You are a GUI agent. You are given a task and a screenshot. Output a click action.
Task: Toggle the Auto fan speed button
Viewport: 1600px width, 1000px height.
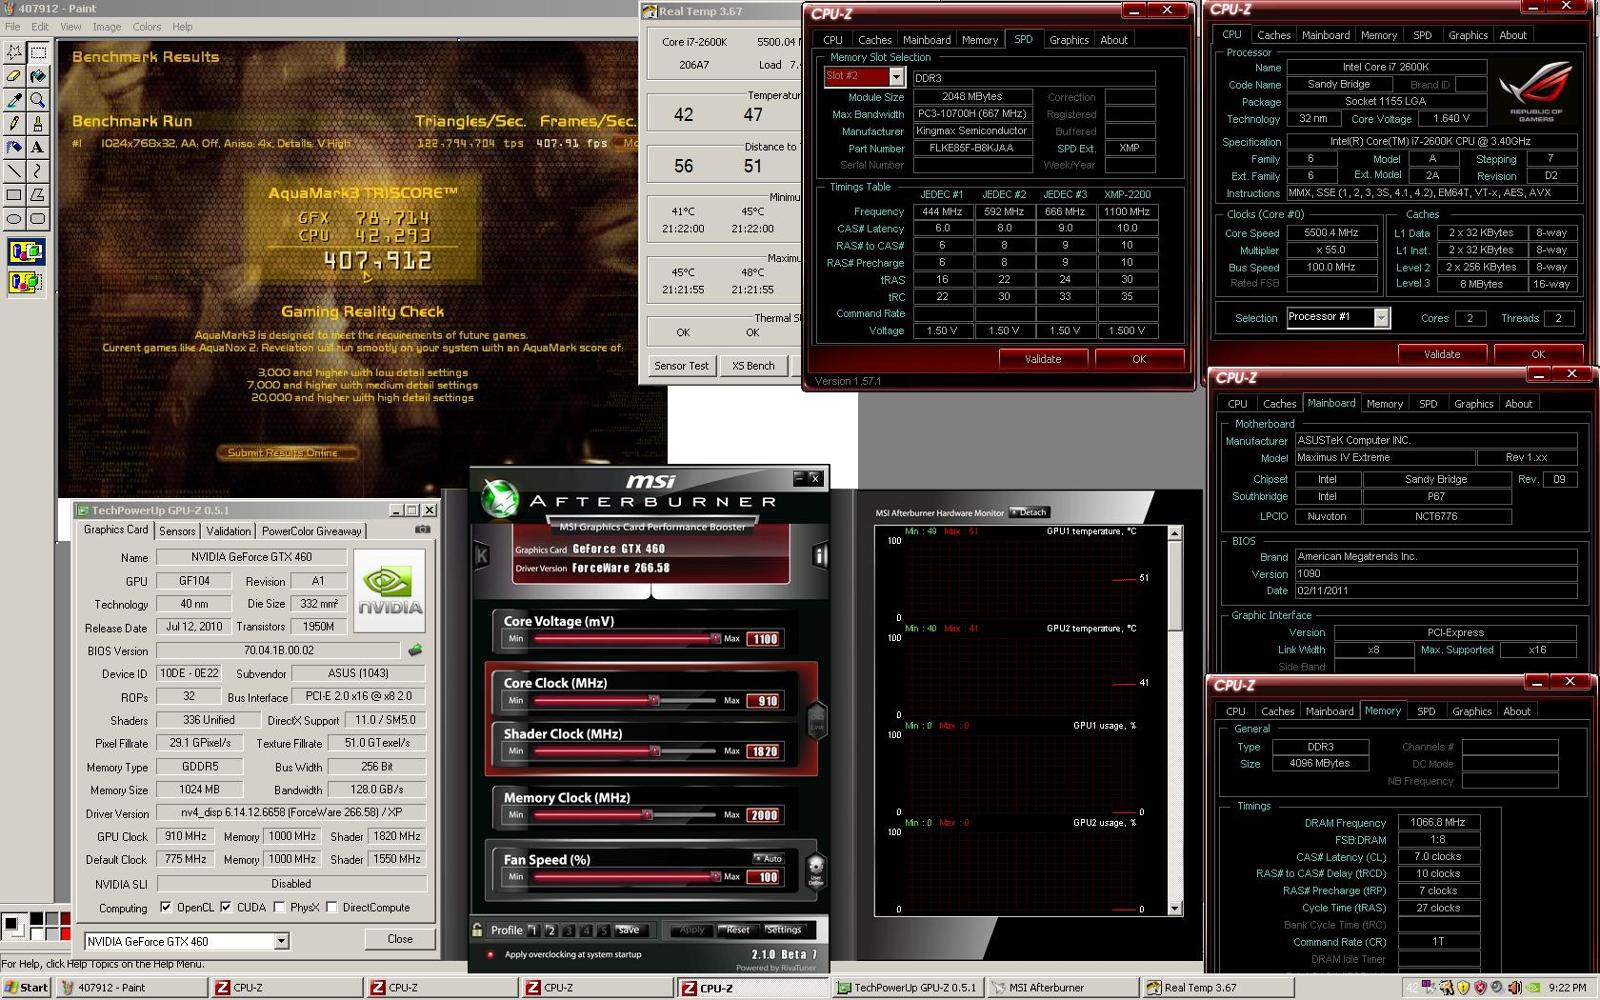(x=769, y=859)
